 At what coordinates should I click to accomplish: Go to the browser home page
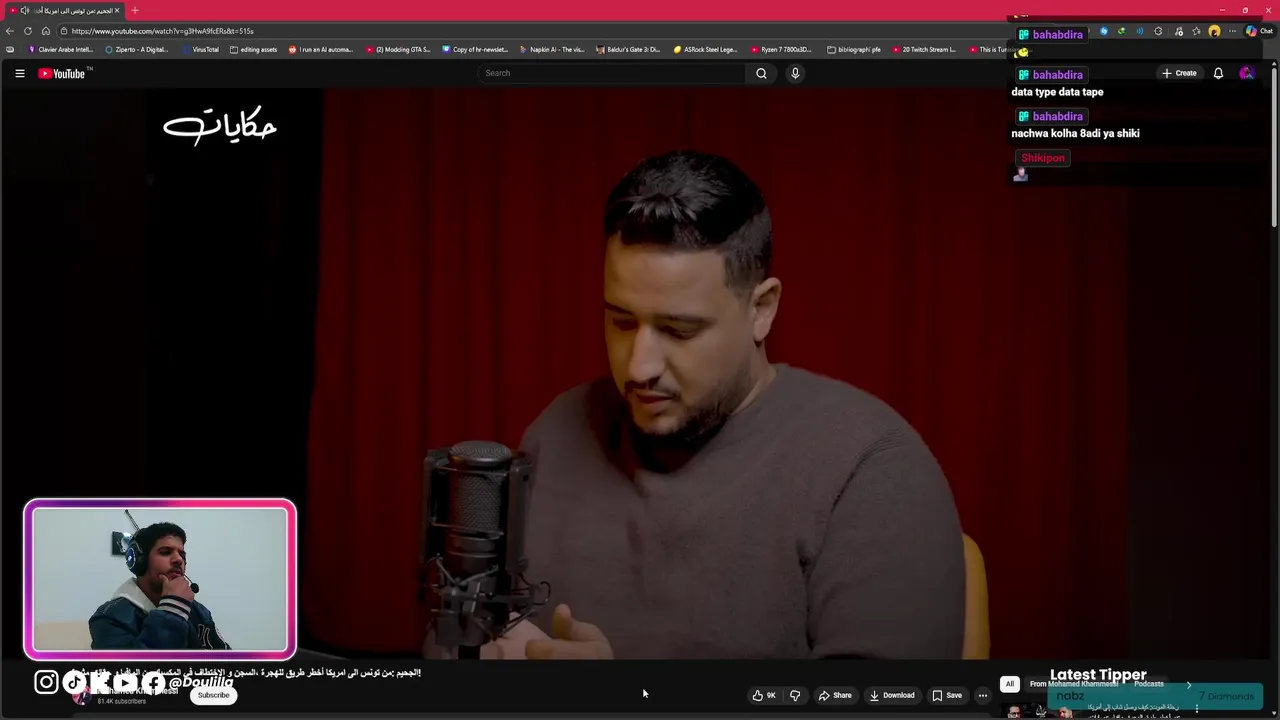pos(45,31)
